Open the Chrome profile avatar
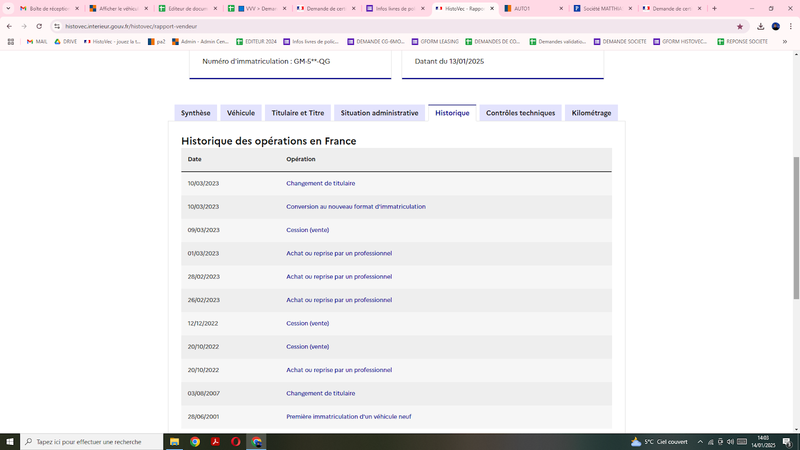Screen dimensions: 800x450 point(776,26)
